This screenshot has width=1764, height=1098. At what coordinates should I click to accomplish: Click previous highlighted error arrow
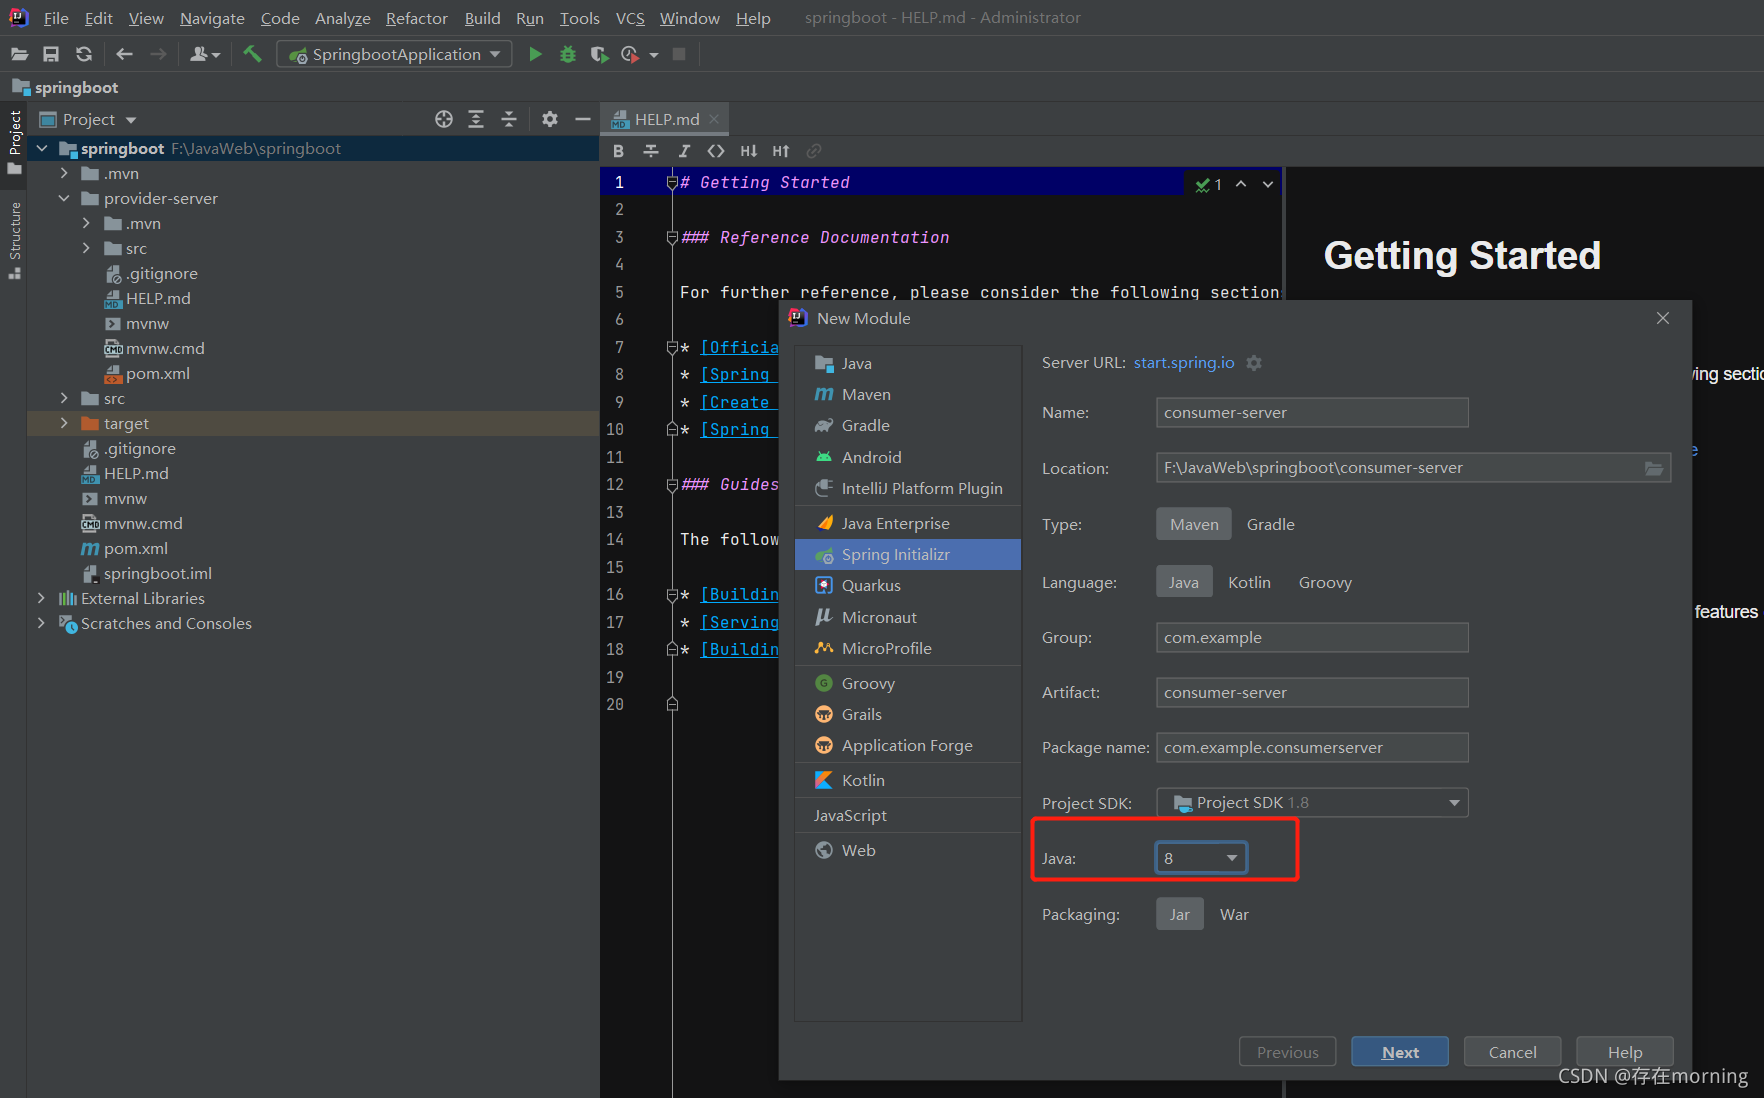point(1241,184)
